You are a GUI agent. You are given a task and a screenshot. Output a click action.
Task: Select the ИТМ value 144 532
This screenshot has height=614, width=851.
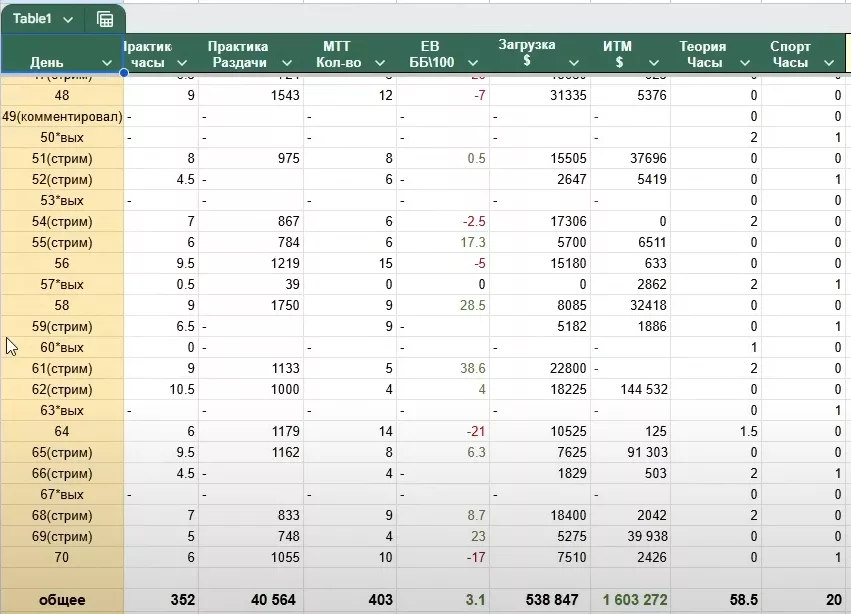coord(644,389)
